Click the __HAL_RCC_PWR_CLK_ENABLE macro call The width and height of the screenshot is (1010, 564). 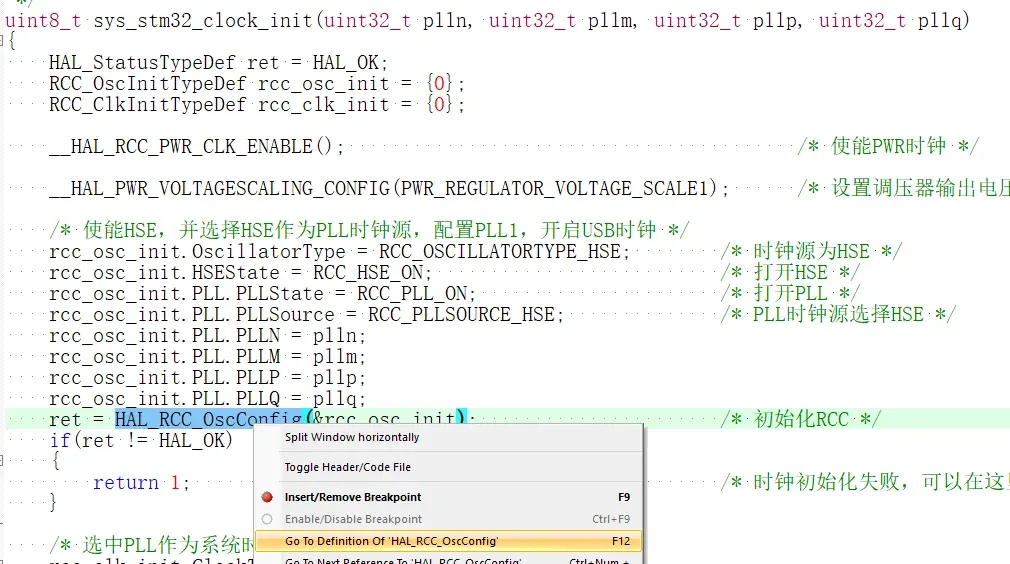[x=180, y=147]
